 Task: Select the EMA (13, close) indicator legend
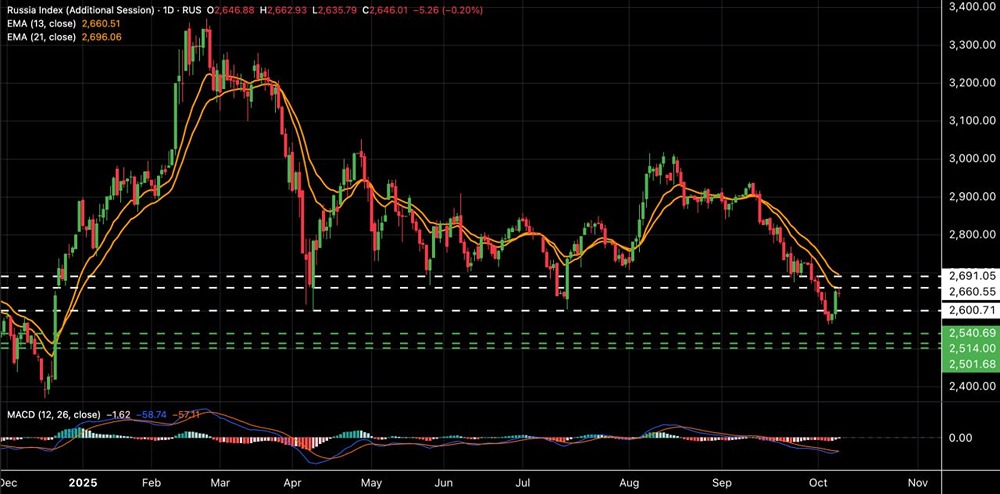(40, 24)
